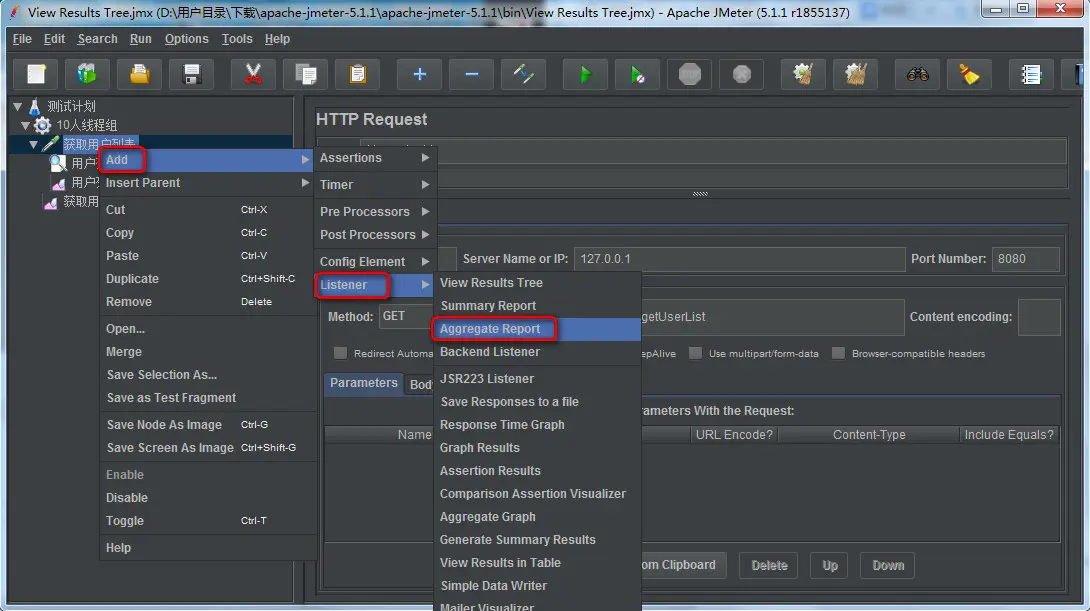Click the 测试计划 flask icon in tree
Viewport: 1090px width, 611px height.
point(34,106)
